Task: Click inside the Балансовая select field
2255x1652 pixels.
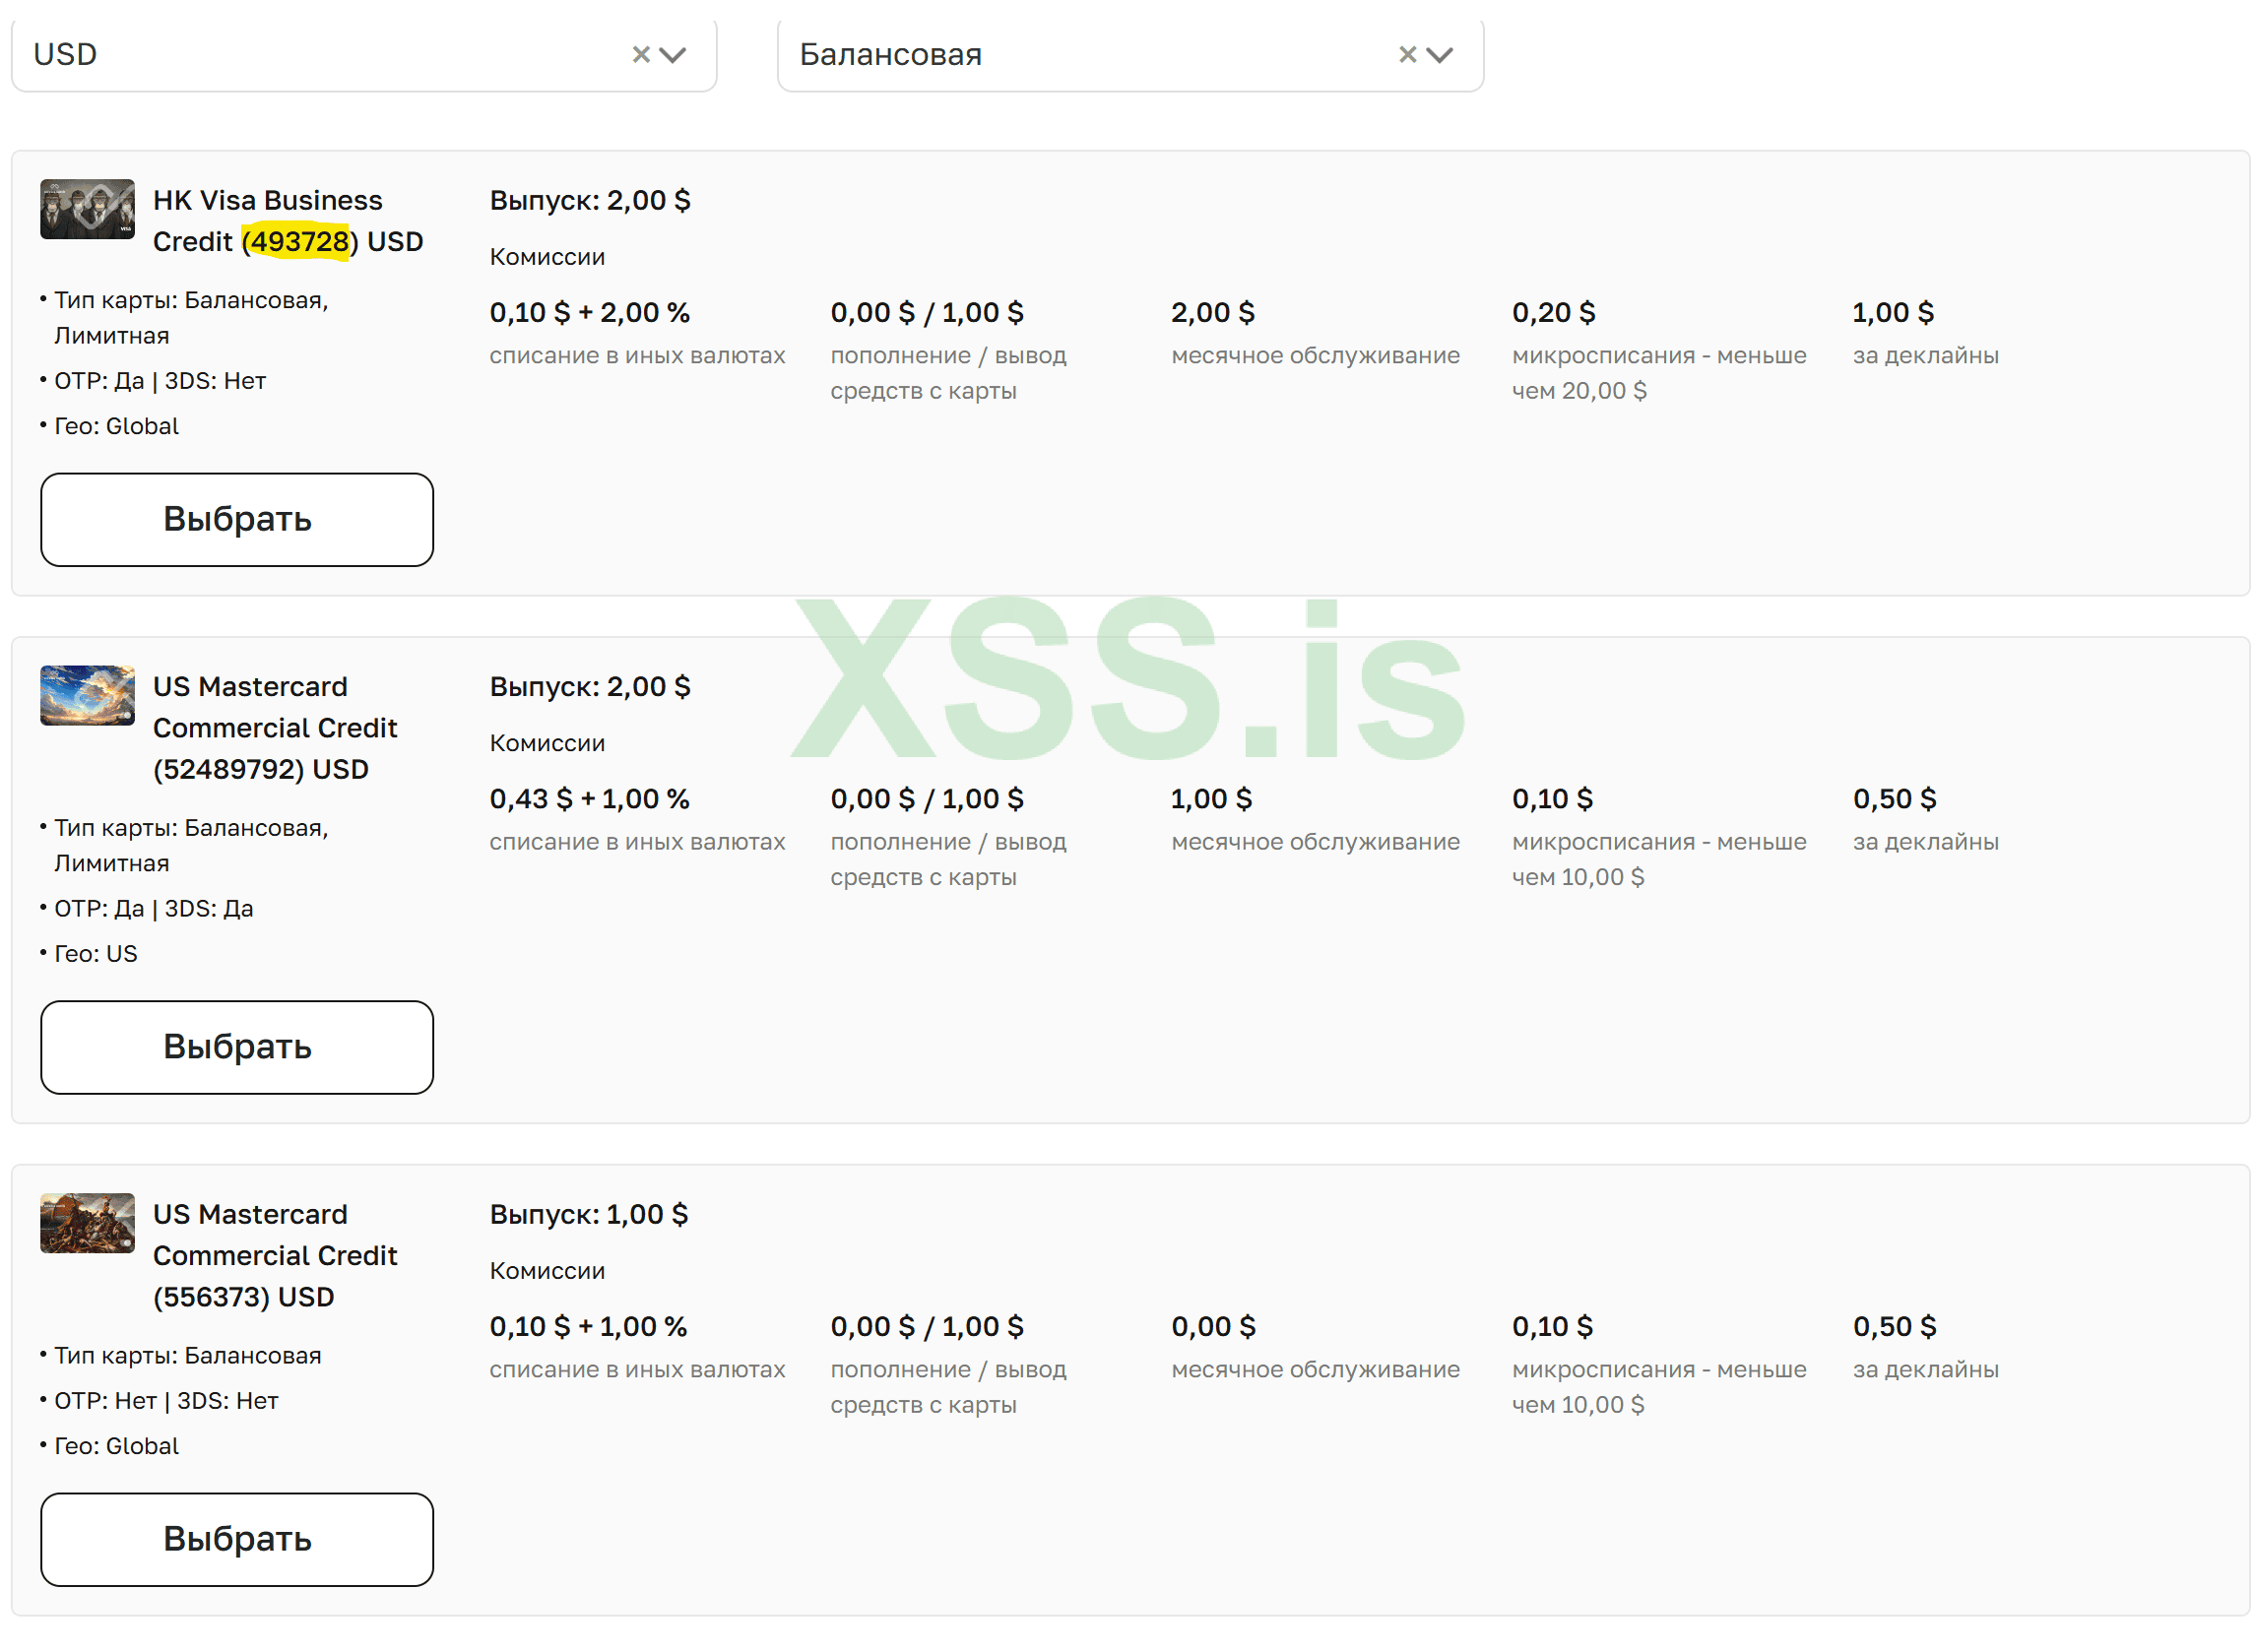Action: coord(1050,54)
